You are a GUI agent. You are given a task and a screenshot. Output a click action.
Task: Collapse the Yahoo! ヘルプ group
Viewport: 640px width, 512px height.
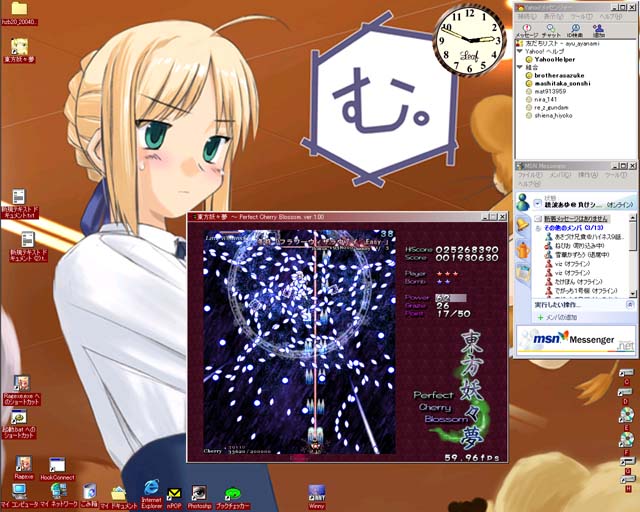tap(520, 52)
